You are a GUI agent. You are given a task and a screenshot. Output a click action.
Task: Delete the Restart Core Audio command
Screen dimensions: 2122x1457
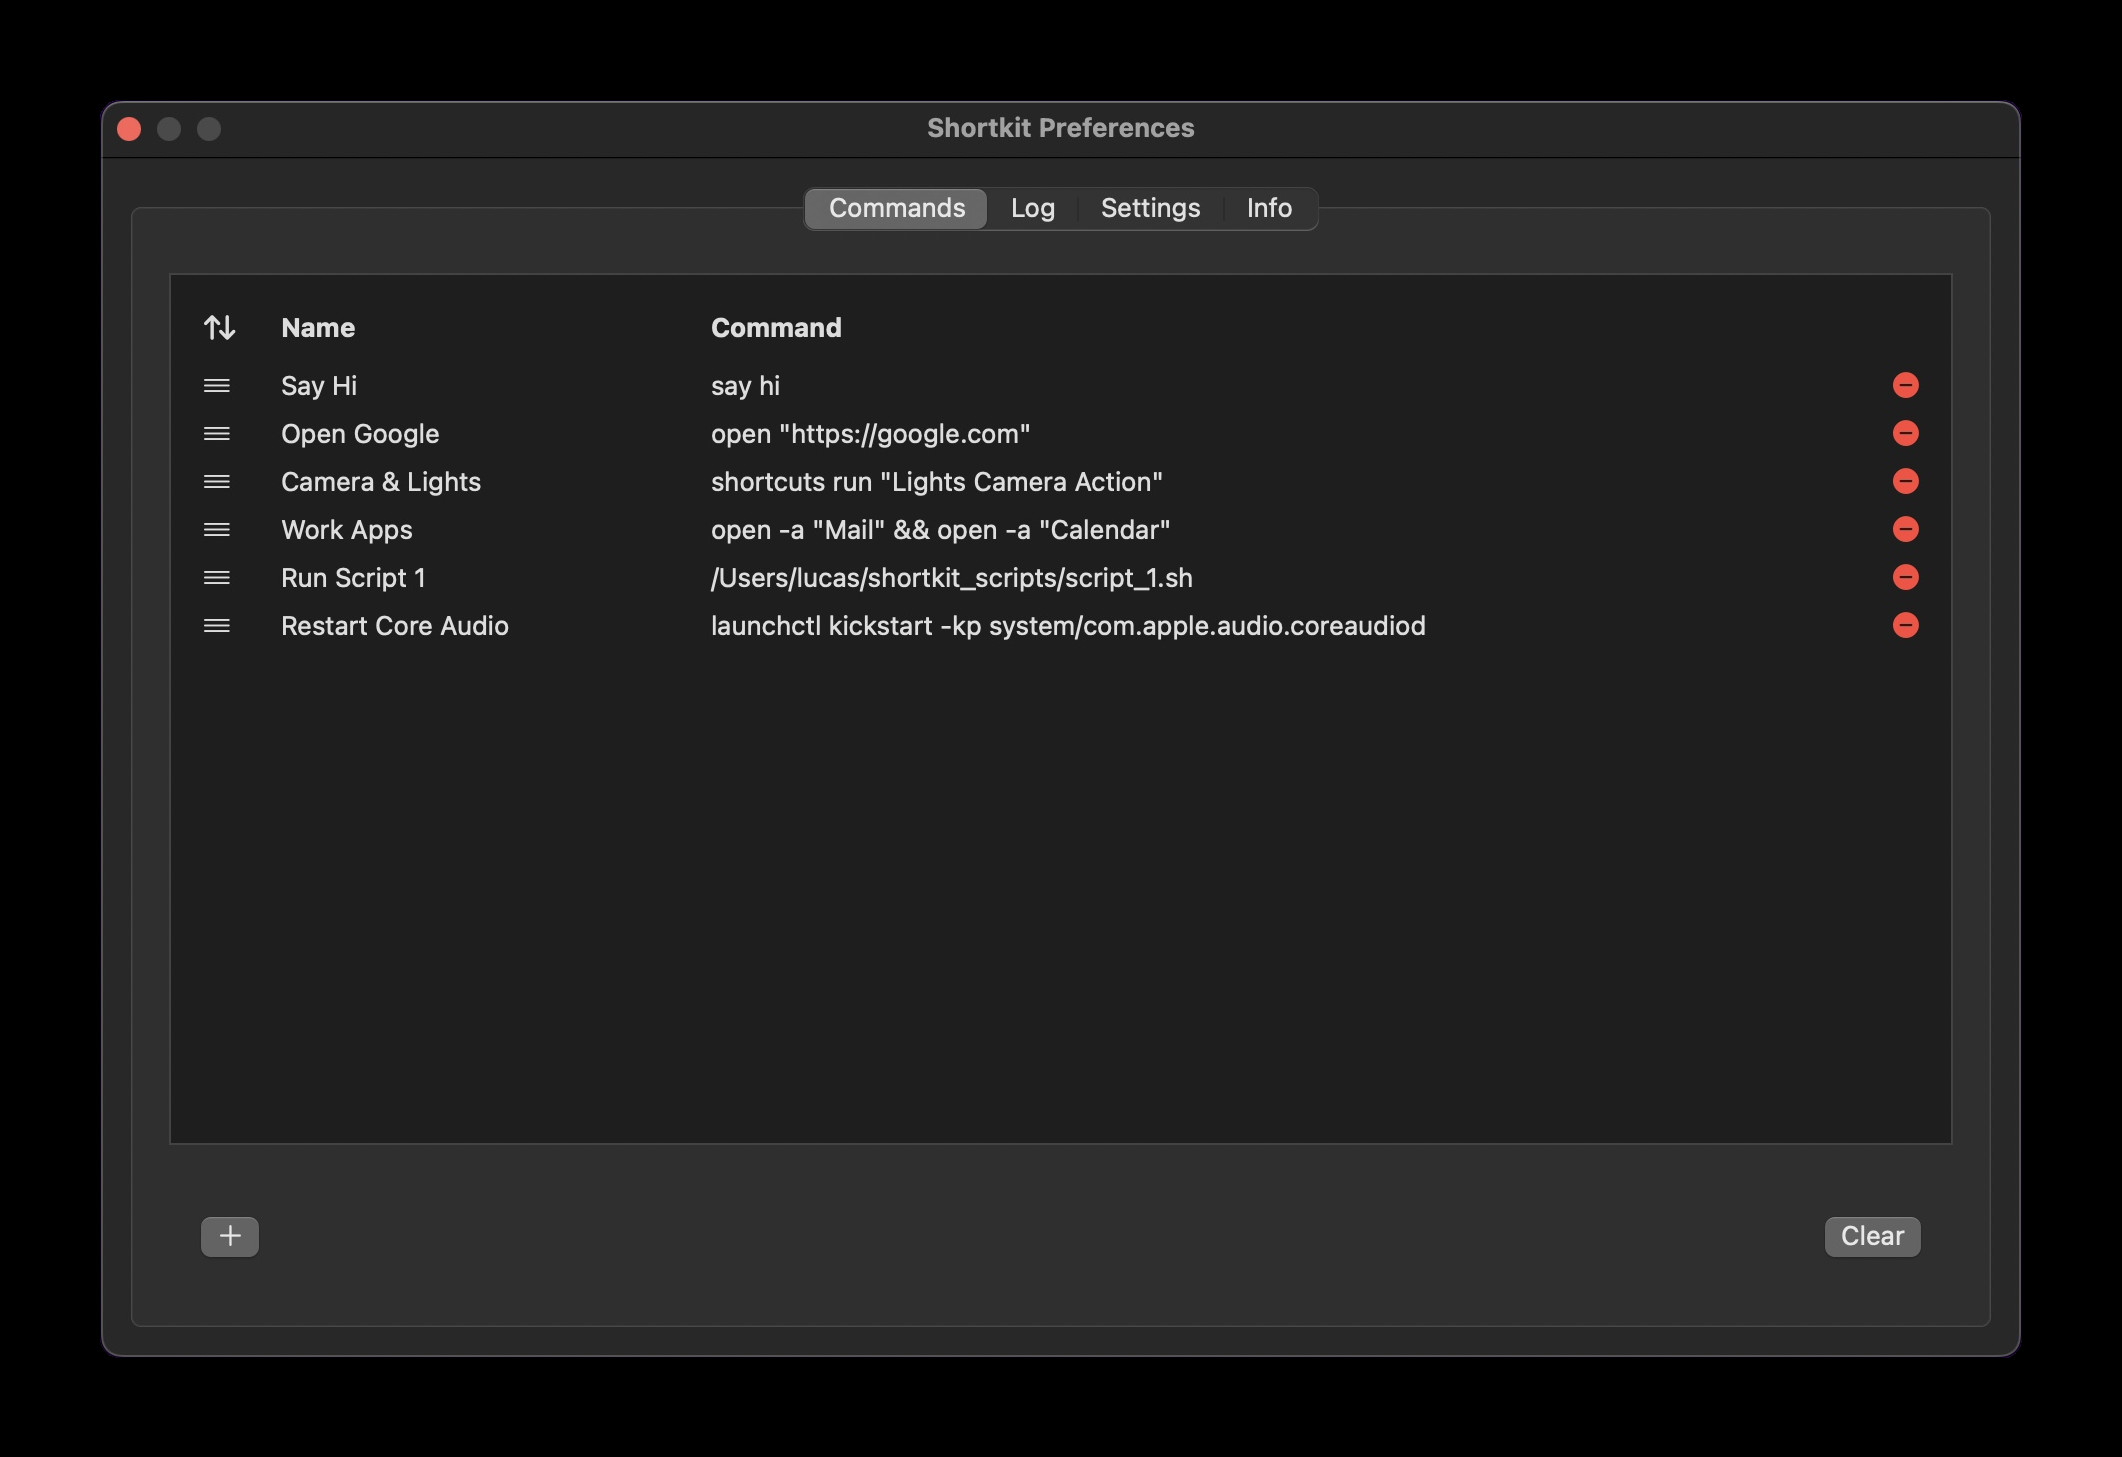[x=1905, y=626]
